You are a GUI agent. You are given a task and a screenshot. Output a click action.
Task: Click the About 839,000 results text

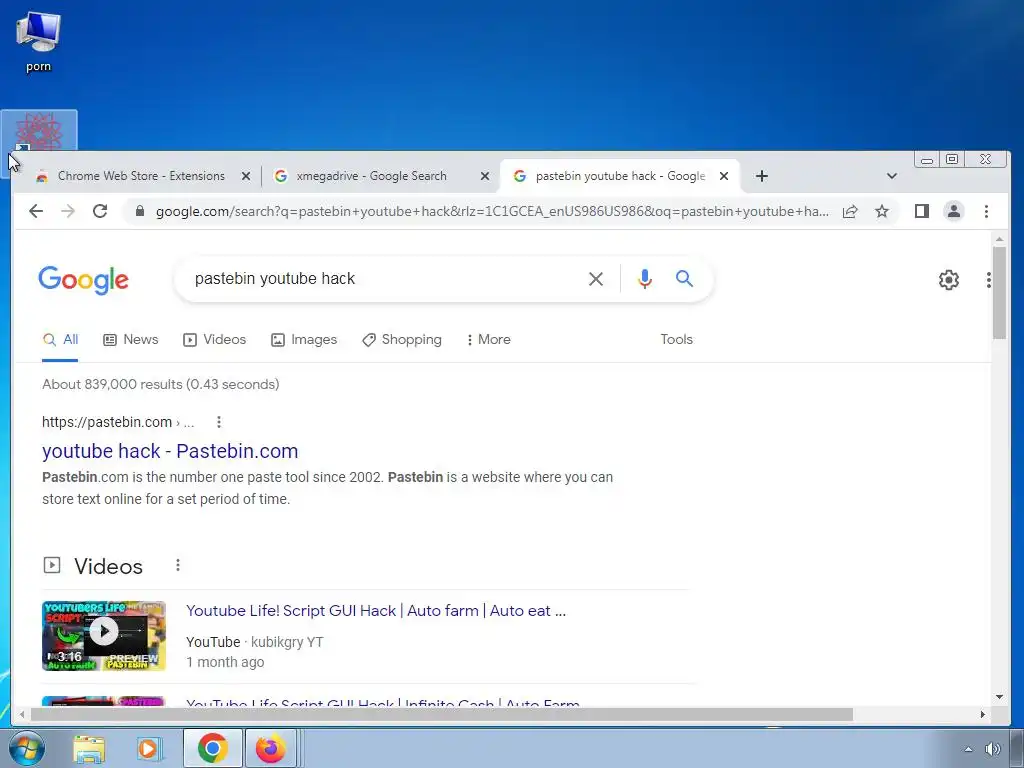[161, 384]
